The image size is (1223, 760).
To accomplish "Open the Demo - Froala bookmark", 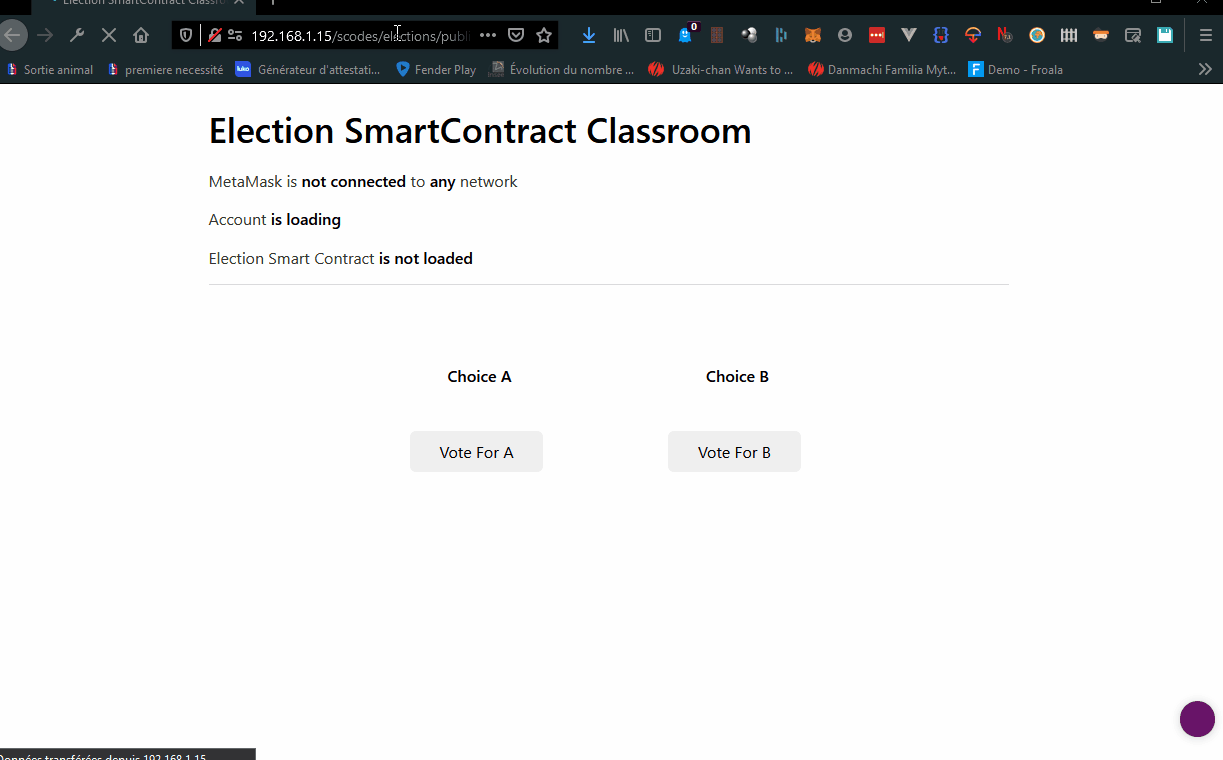I will 1016,70.
